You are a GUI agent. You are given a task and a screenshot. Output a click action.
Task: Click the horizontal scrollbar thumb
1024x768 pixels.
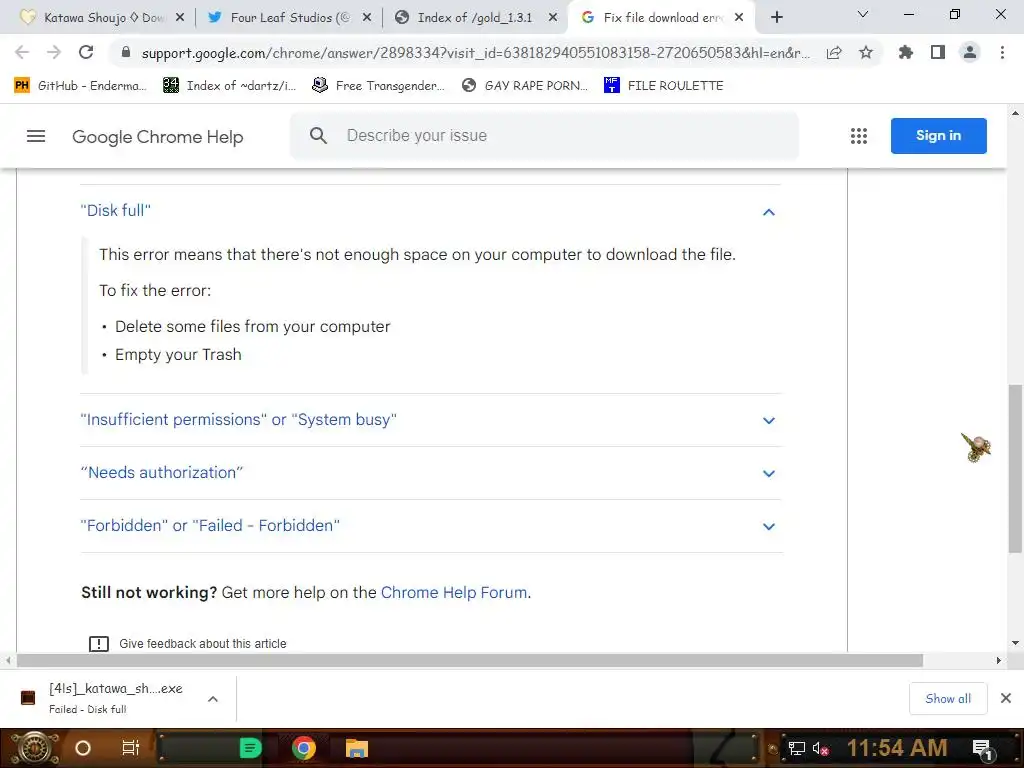(x=470, y=661)
